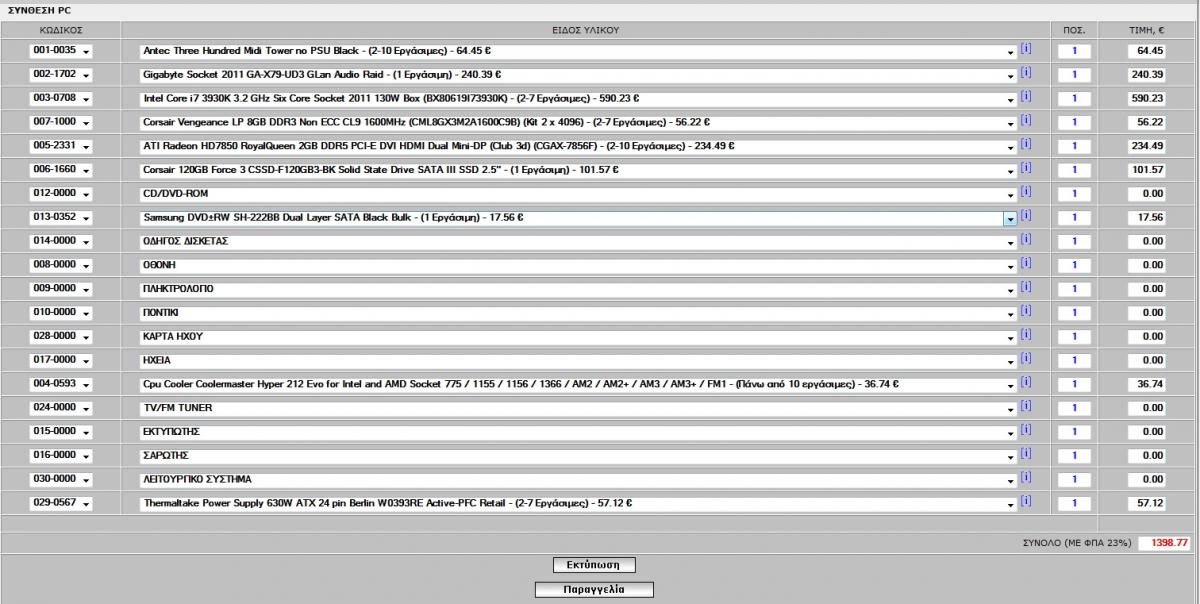Open the ΛΕΙΤΟΥΡΓΙΚΟ ΣΥΣΤΗΜΑ product dropdown
1200x604 pixels.
(579, 479)
